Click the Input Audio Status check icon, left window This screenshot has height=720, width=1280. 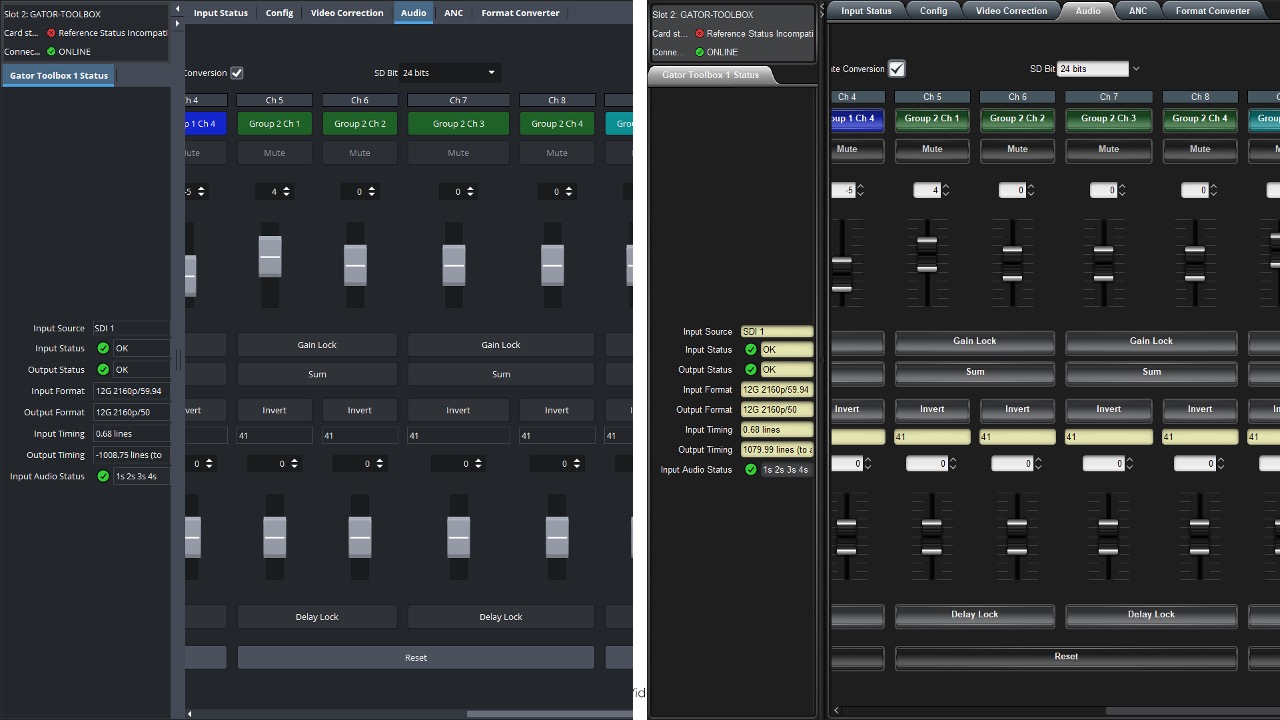coord(103,476)
